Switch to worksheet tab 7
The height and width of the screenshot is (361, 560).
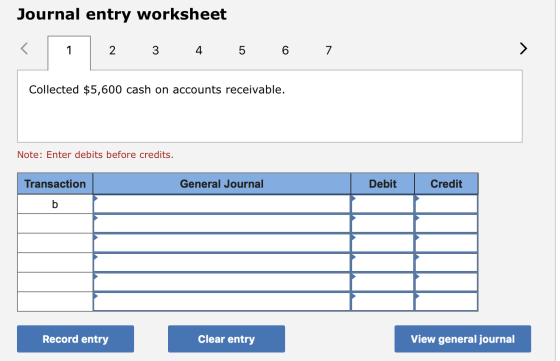click(328, 50)
